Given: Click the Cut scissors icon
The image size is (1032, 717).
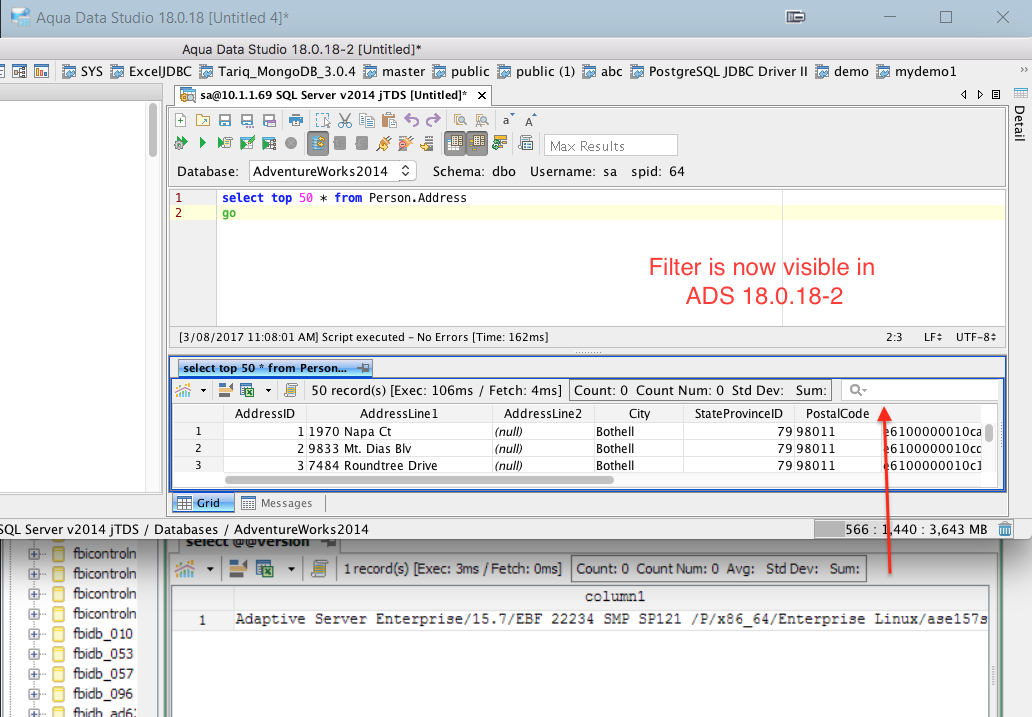Looking at the screenshot, I should [x=345, y=120].
